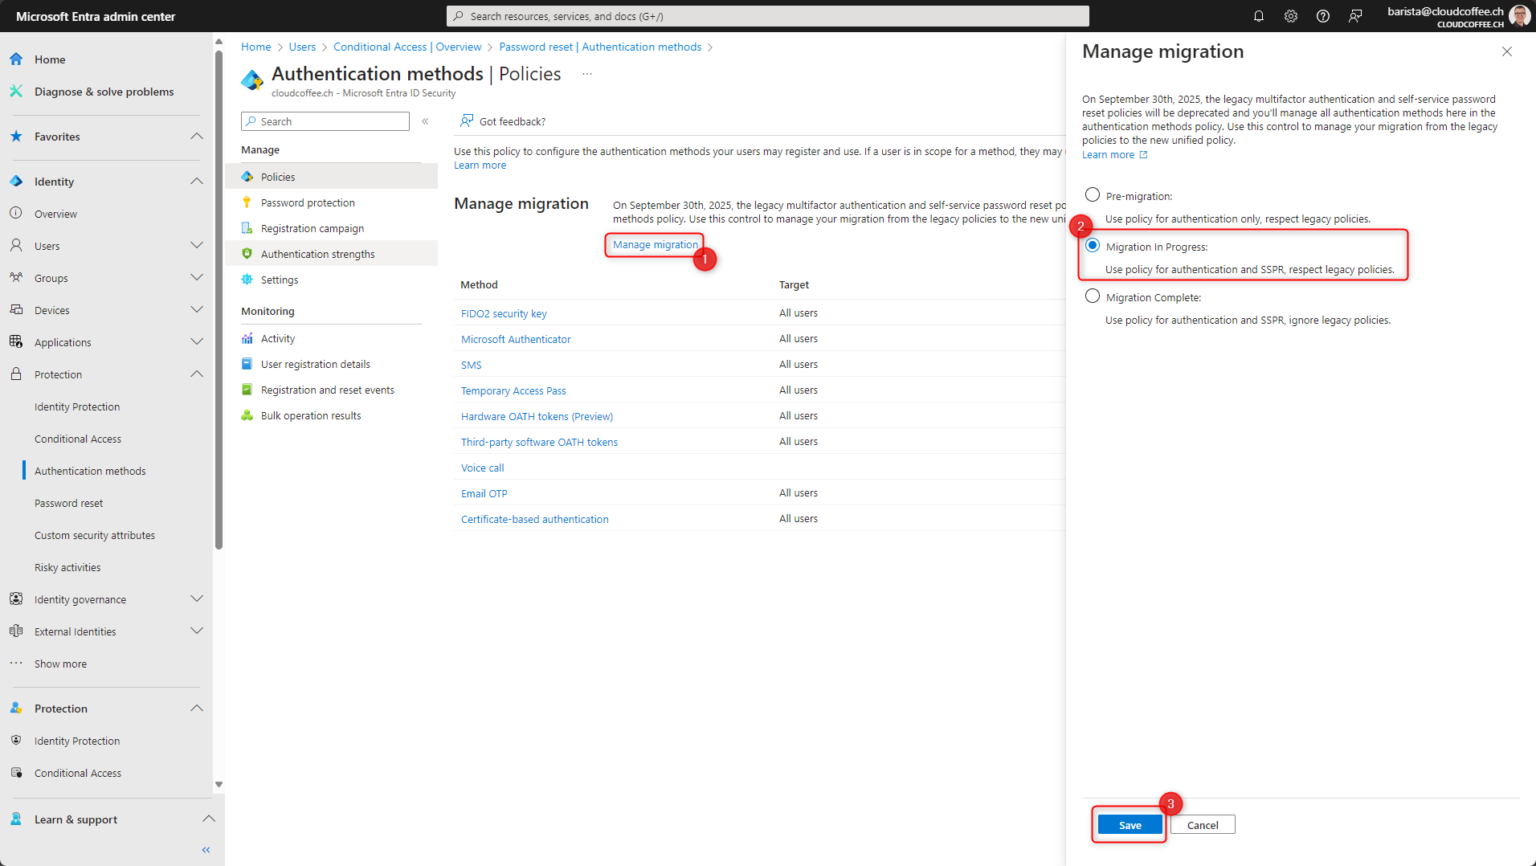Expand the Users section in the sidebar
Viewport: 1536px width, 866px height.
tap(197, 245)
